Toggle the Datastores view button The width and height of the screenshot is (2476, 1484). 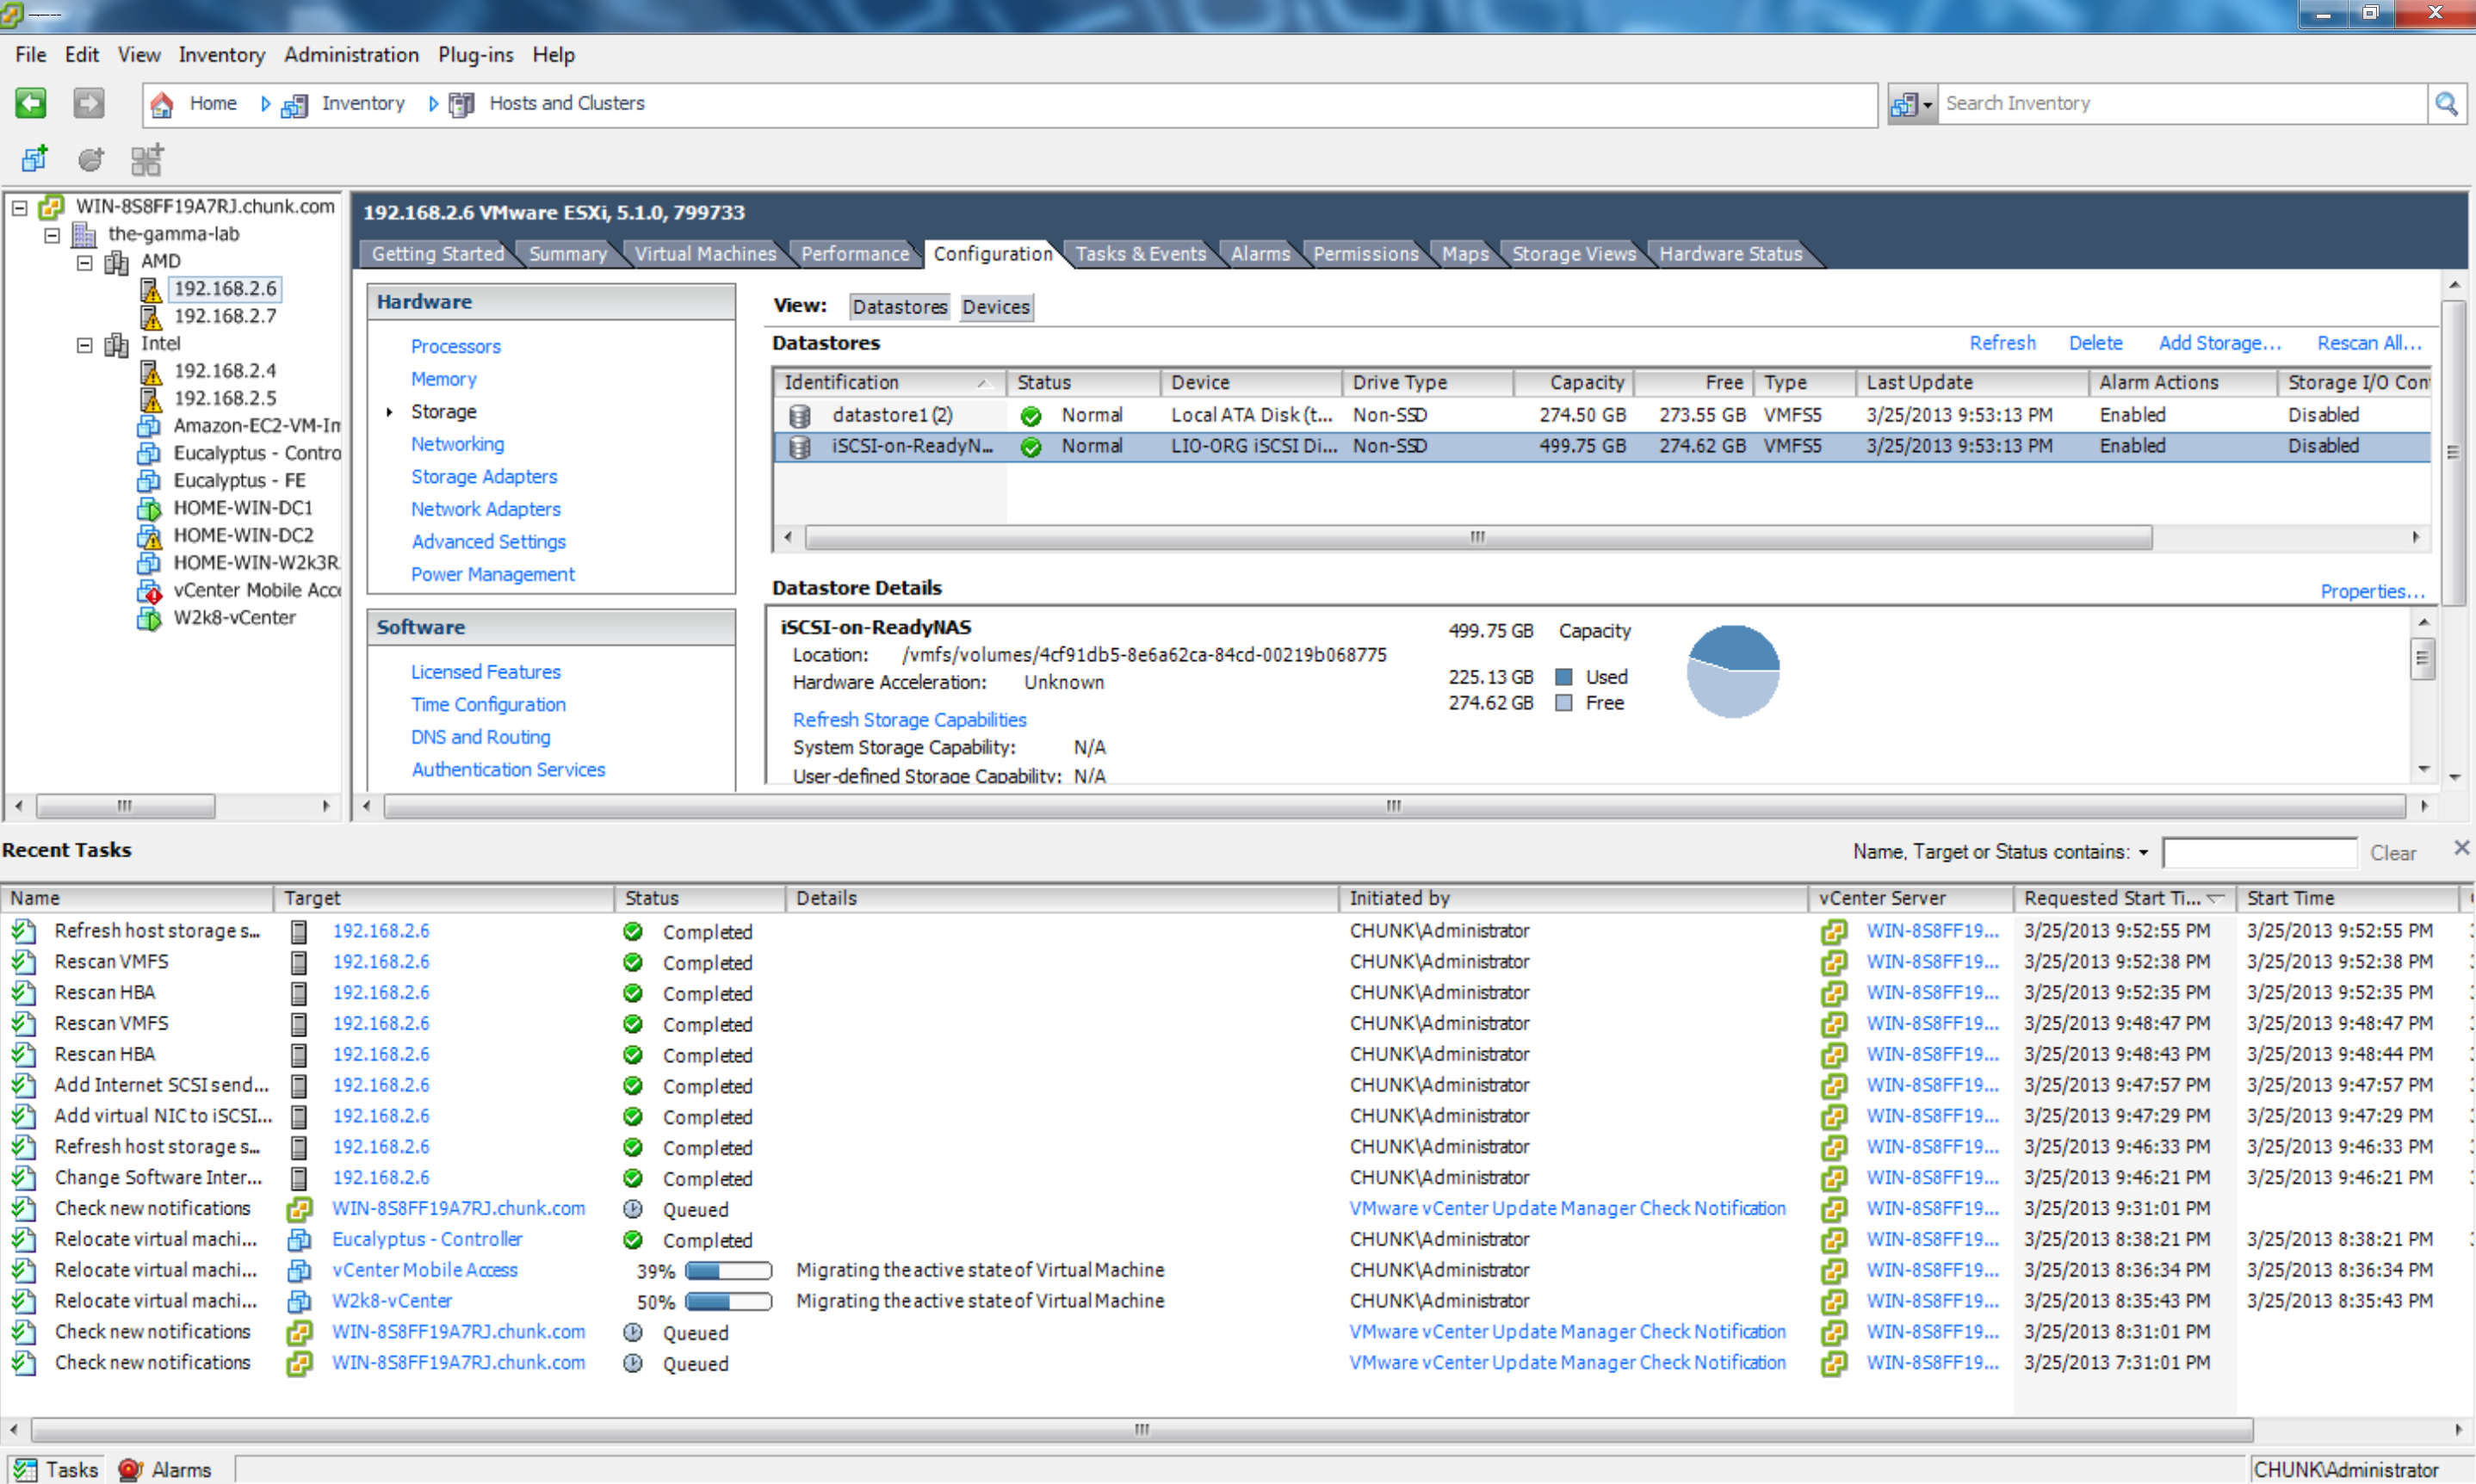point(899,307)
